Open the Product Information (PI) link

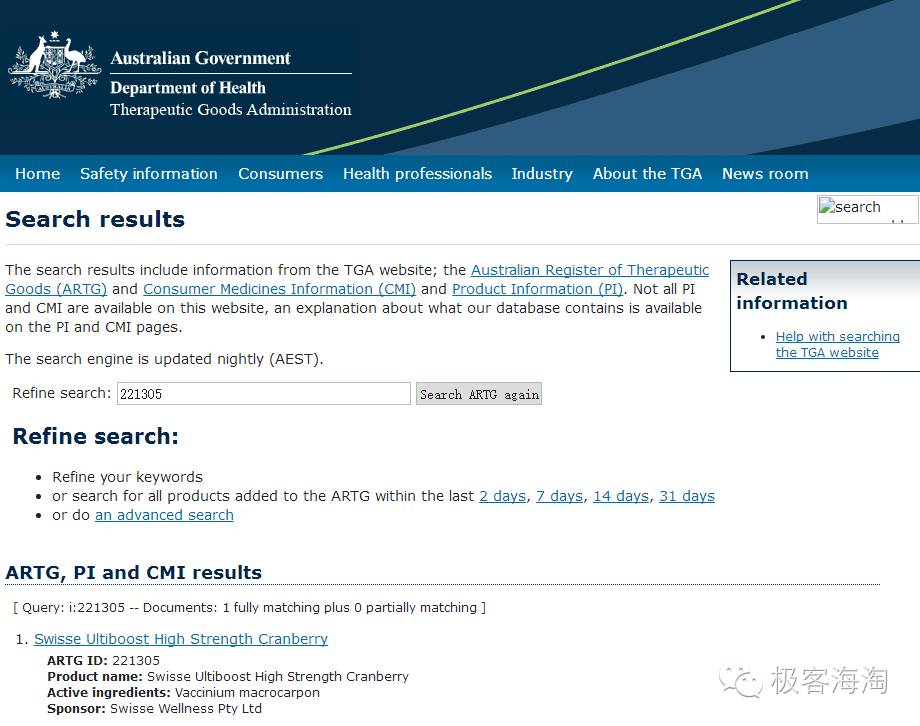coord(537,289)
